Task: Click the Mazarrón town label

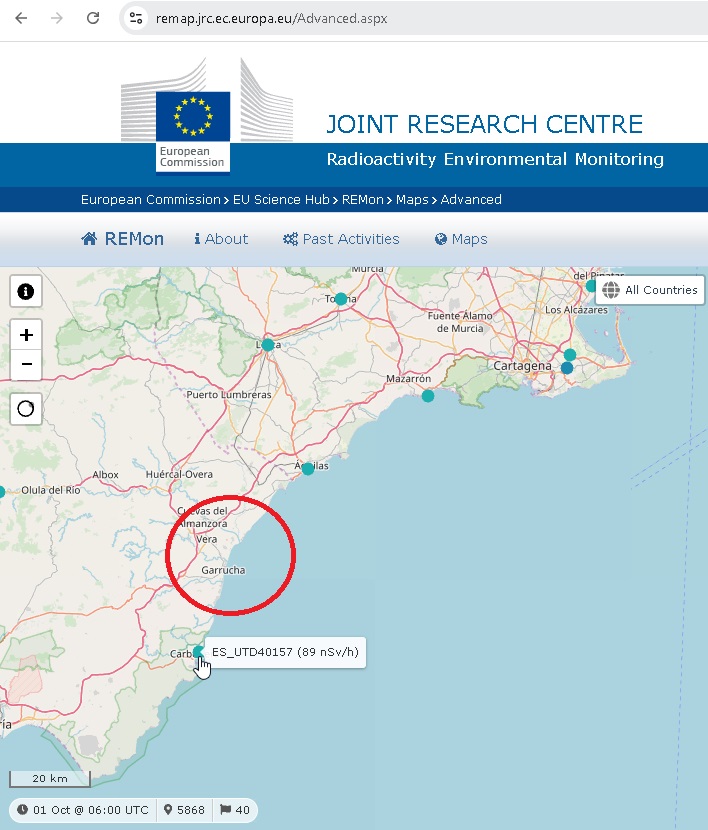Action: coord(409,379)
